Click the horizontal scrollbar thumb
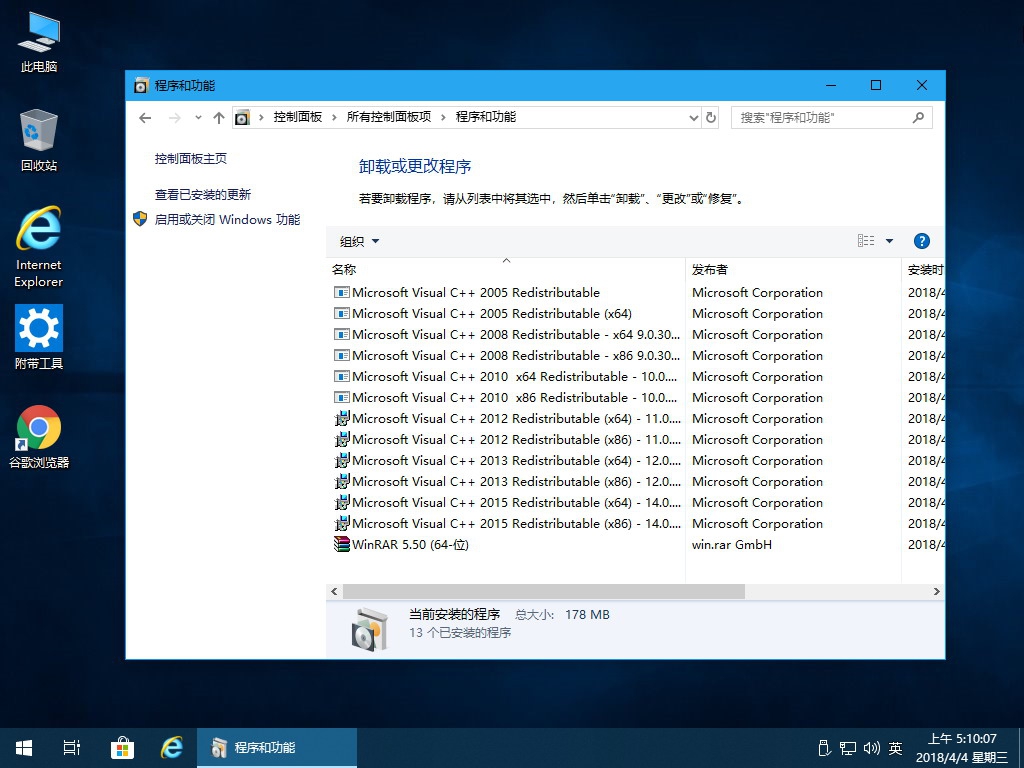1024x768 pixels. point(543,592)
